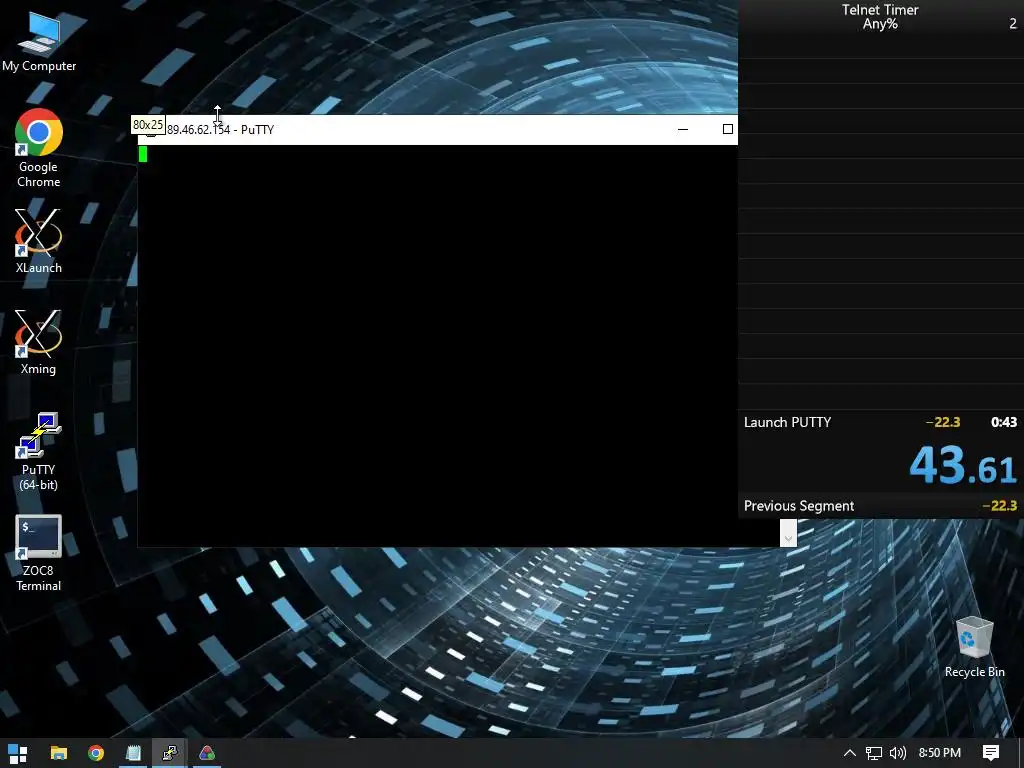1024x768 pixels.
Task: Open the 8:50 PM clock
Action: tap(940, 753)
